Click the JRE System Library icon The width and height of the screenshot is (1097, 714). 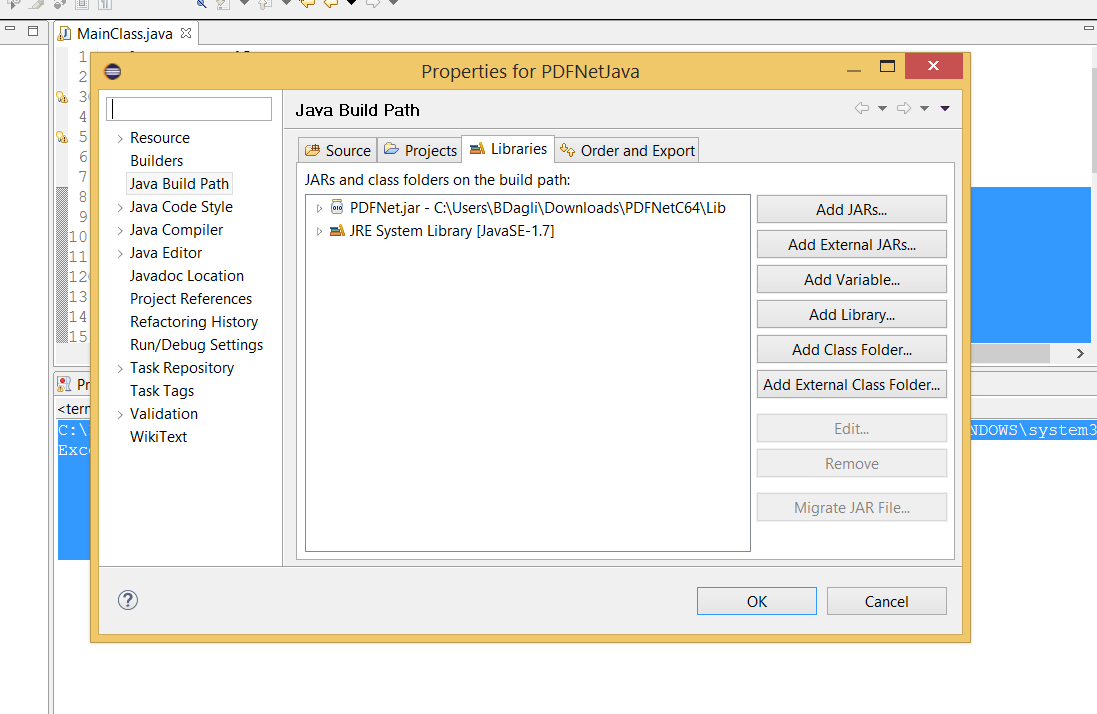click(337, 230)
